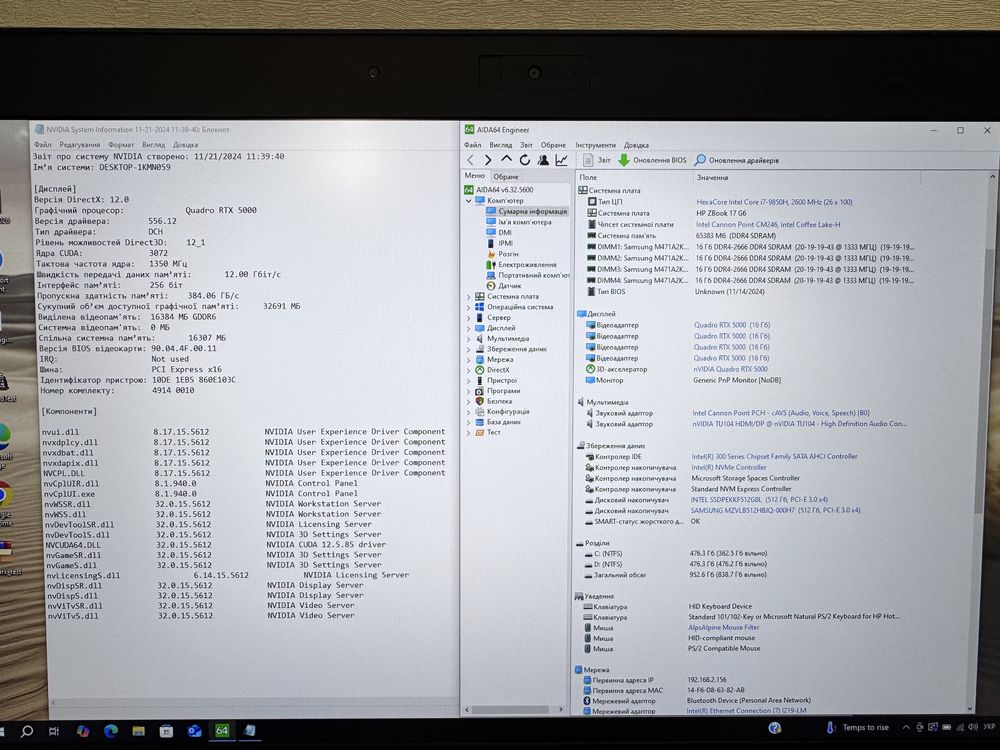This screenshot has height=750, width=1000.
Task: Expand the Системна плата tree node
Action: pyautogui.click(x=469, y=297)
